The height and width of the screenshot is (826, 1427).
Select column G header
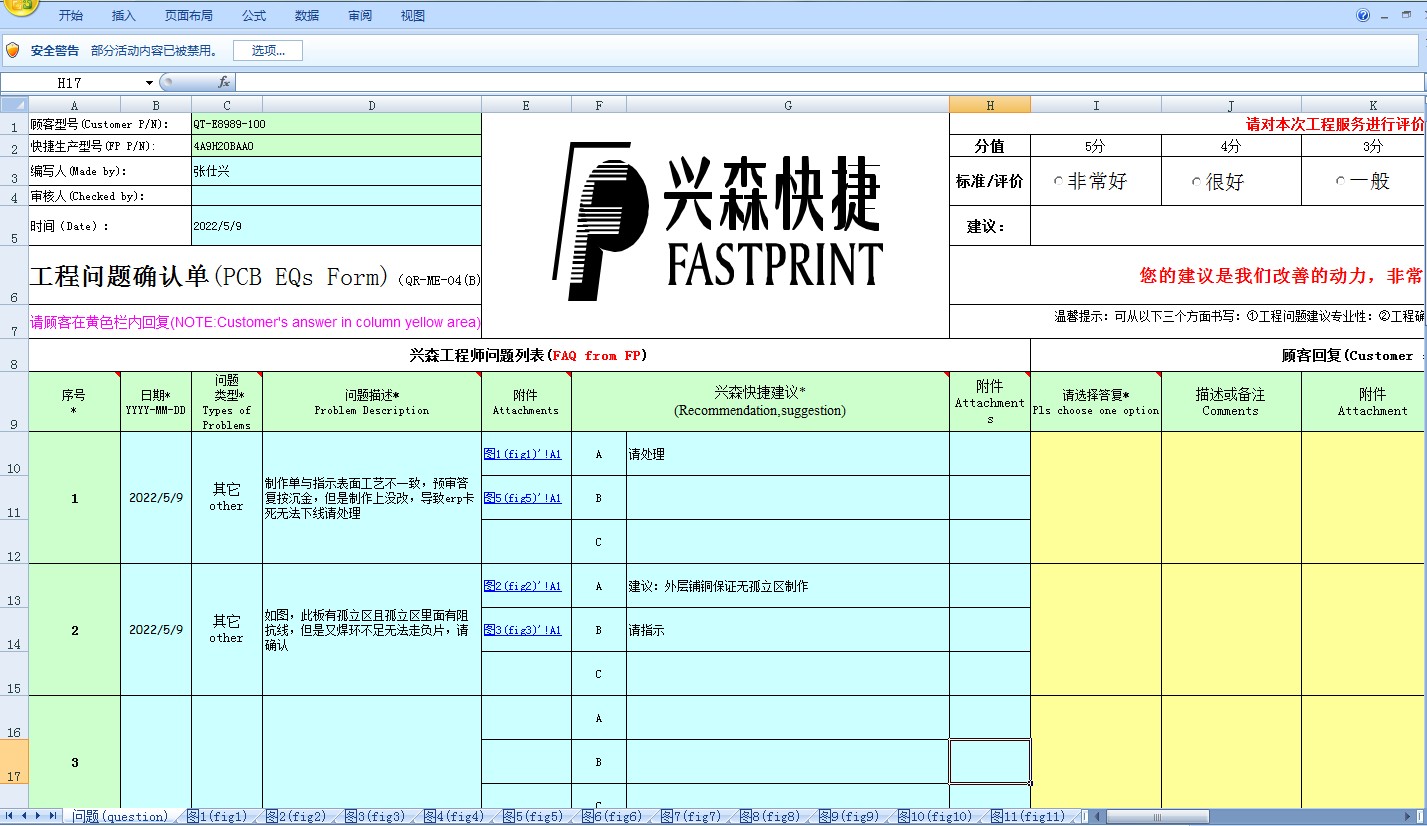point(788,105)
